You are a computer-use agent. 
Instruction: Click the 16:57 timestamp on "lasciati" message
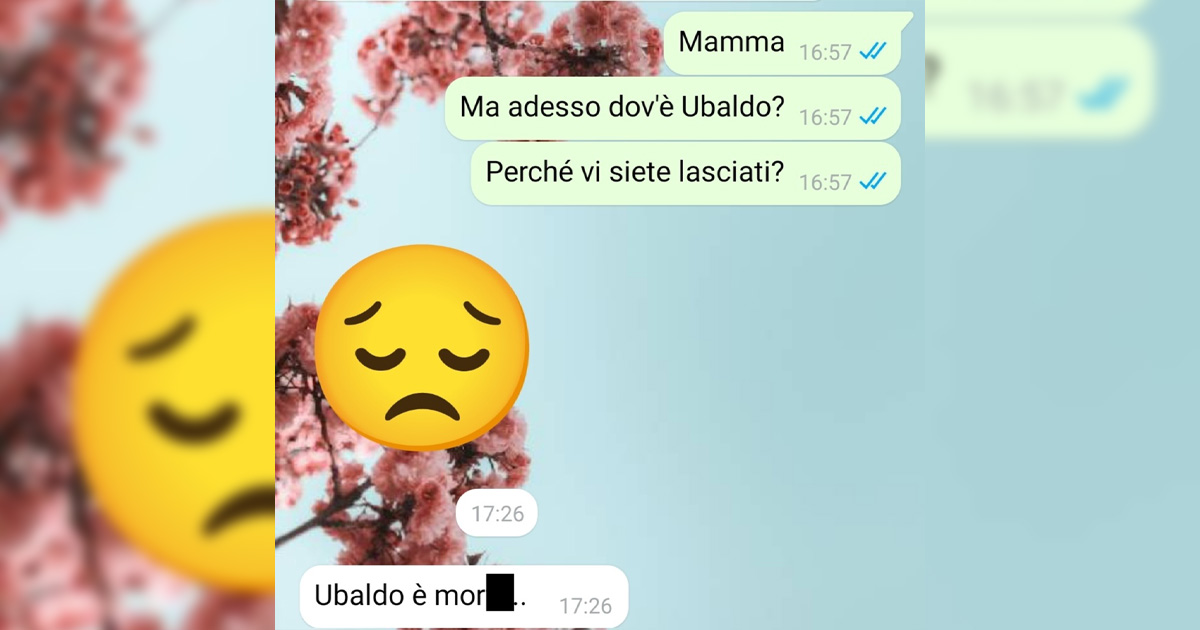coord(825,183)
